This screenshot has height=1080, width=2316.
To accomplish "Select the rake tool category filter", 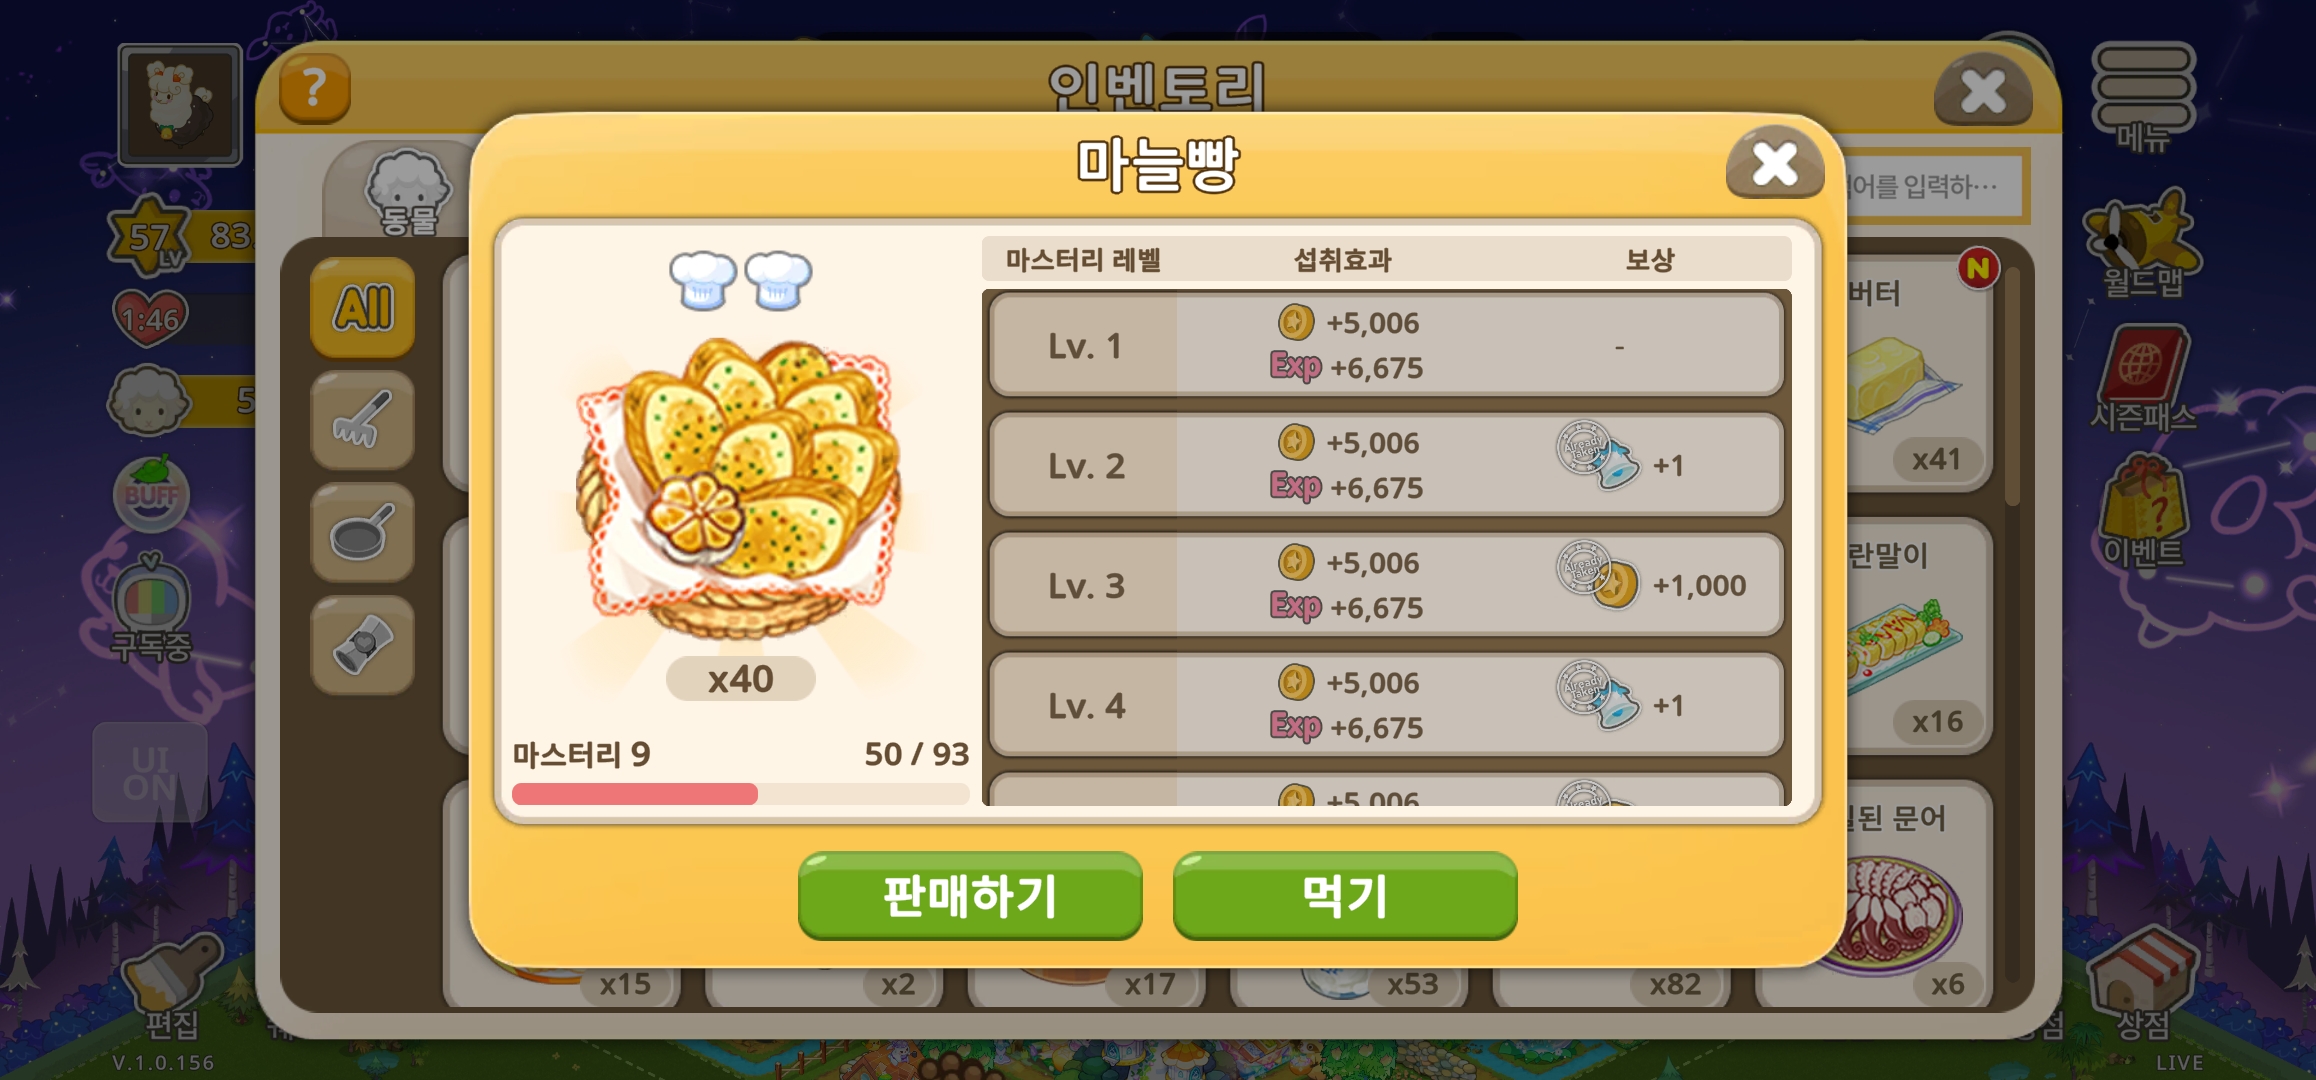I will pyautogui.click(x=362, y=420).
